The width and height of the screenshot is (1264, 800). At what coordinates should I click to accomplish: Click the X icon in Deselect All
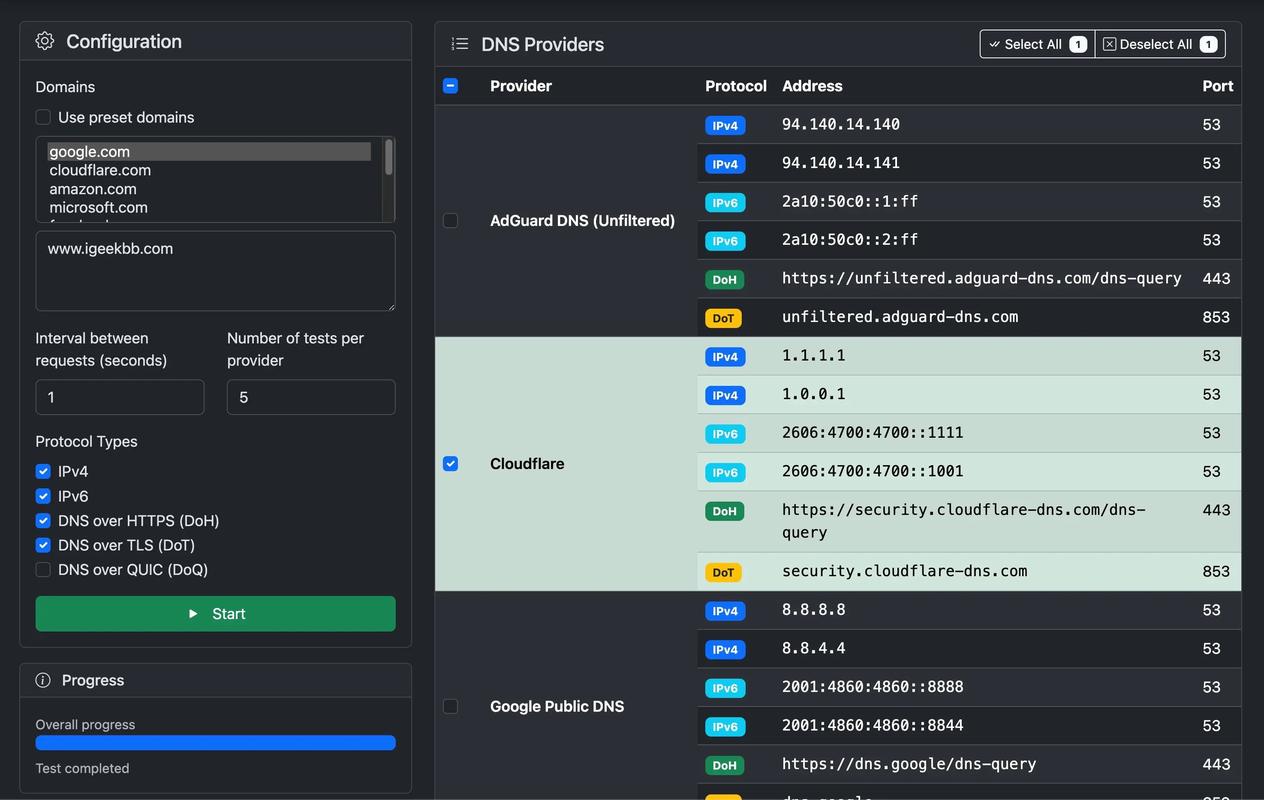(x=1109, y=44)
